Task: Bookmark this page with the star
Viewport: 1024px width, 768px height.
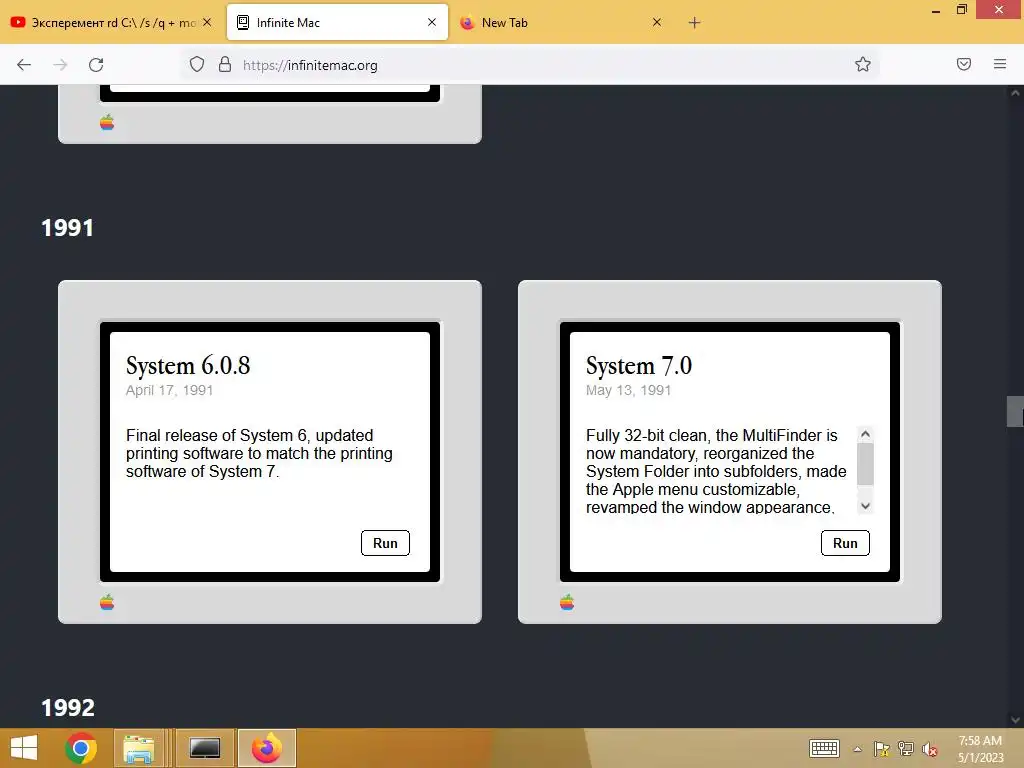Action: point(863,64)
